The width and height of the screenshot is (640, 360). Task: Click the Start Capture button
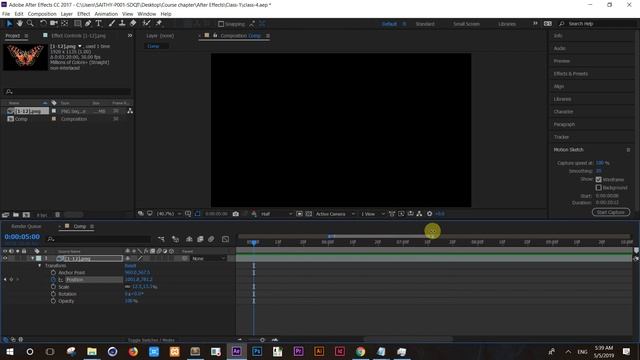611,212
